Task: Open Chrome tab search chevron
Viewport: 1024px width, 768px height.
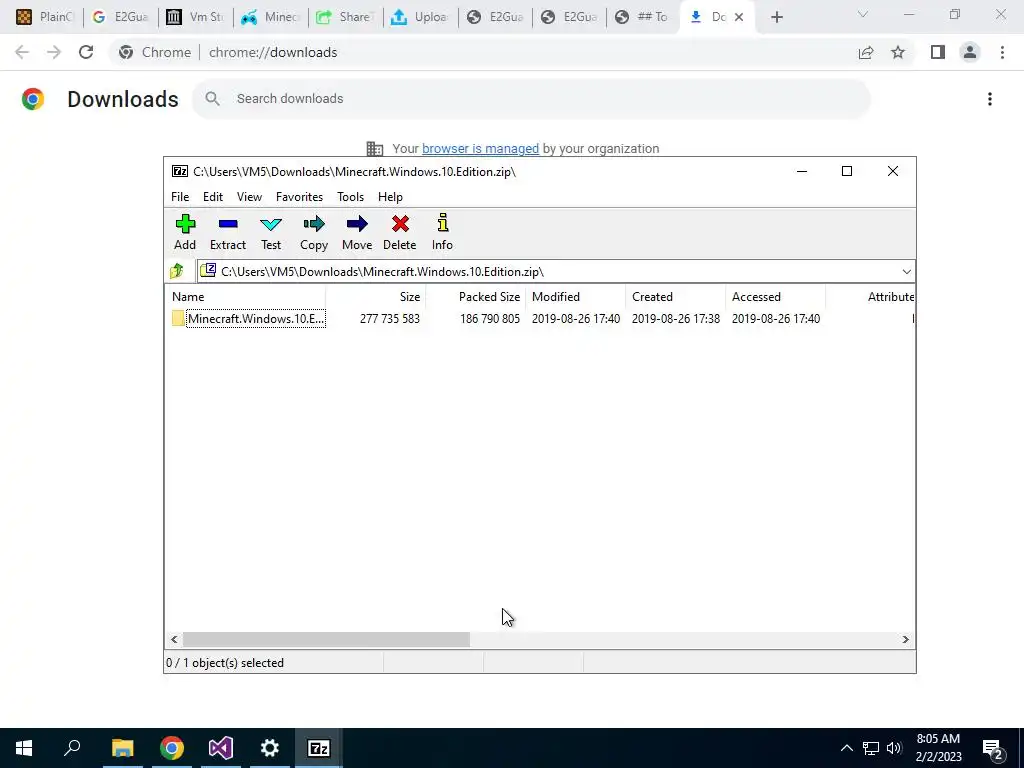Action: pyautogui.click(x=863, y=15)
